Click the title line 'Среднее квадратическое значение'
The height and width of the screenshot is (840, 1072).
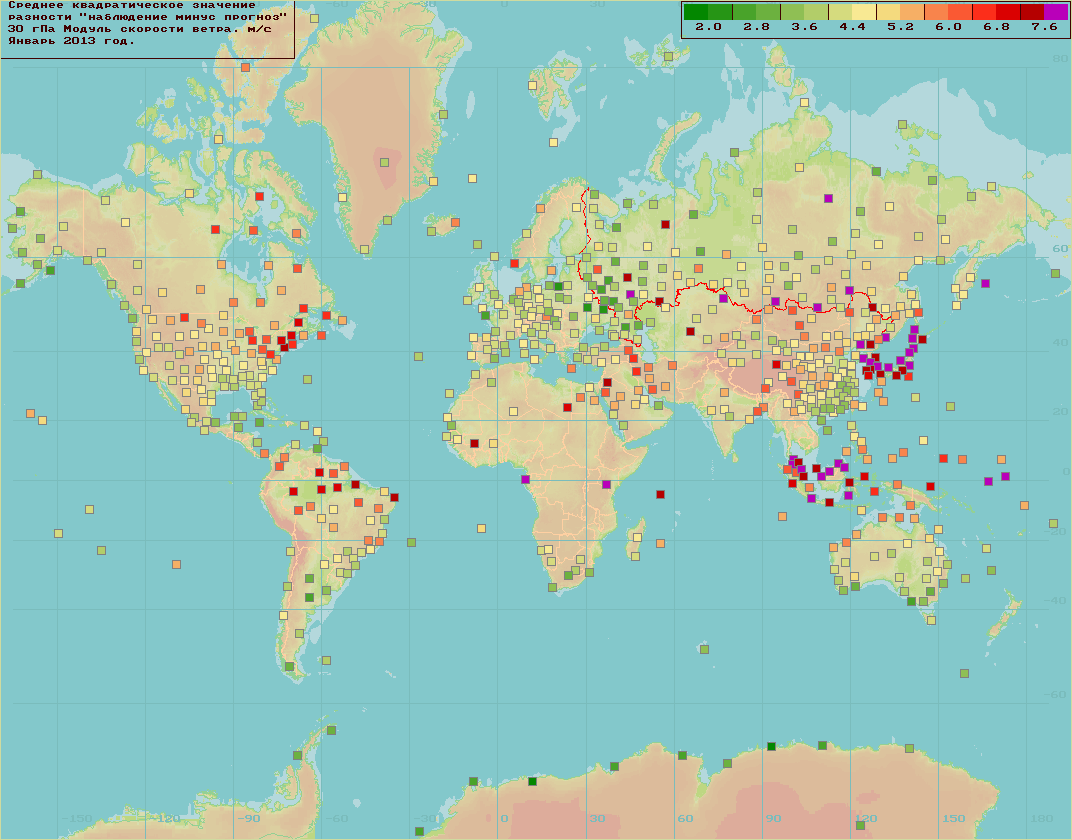click(x=132, y=5)
